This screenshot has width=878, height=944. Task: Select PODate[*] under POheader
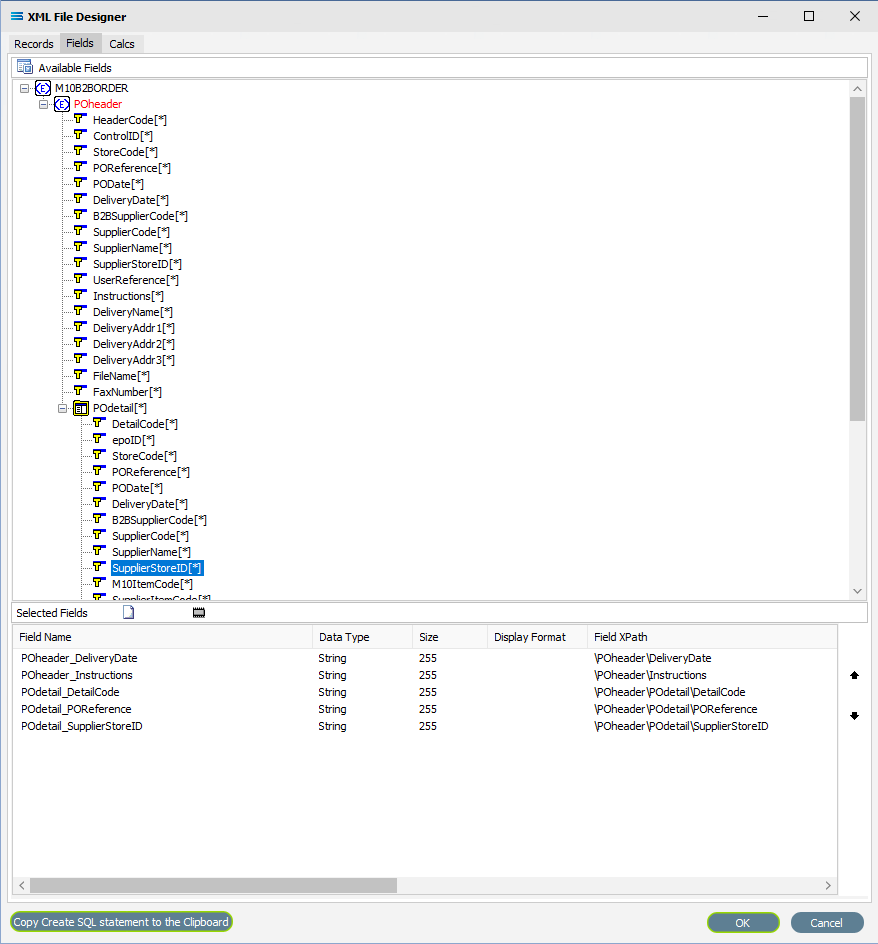pyautogui.click(x=118, y=184)
